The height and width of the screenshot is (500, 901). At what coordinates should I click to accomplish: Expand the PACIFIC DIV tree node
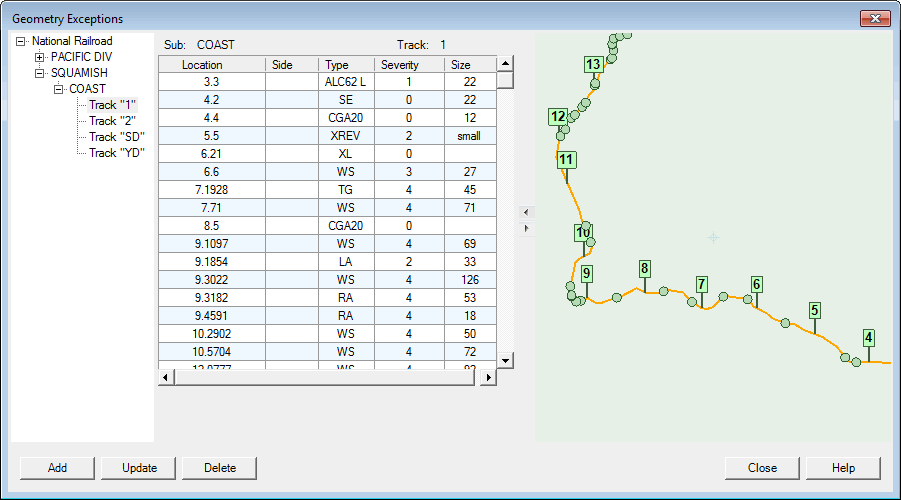(x=40, y=57)
